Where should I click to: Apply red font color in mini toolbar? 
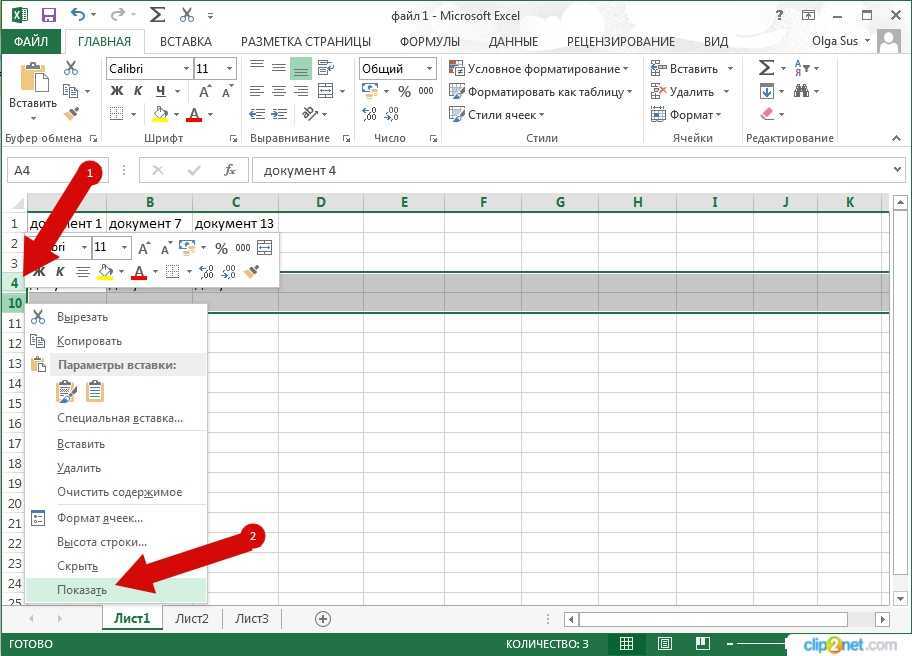point(139,272)
